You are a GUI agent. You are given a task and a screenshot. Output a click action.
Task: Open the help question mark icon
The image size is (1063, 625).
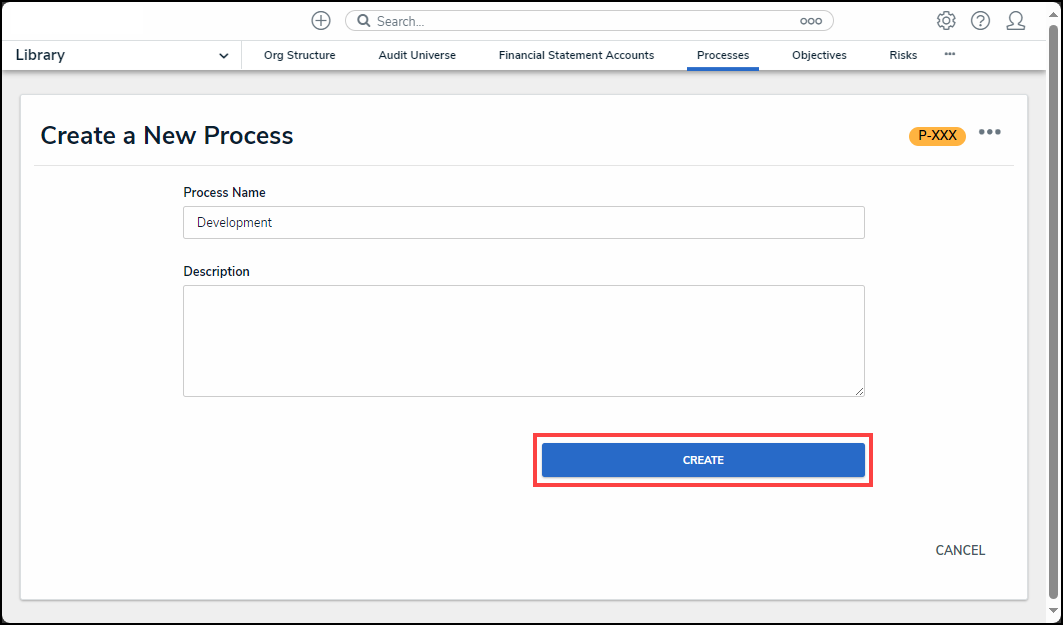(x=980, y=21)
